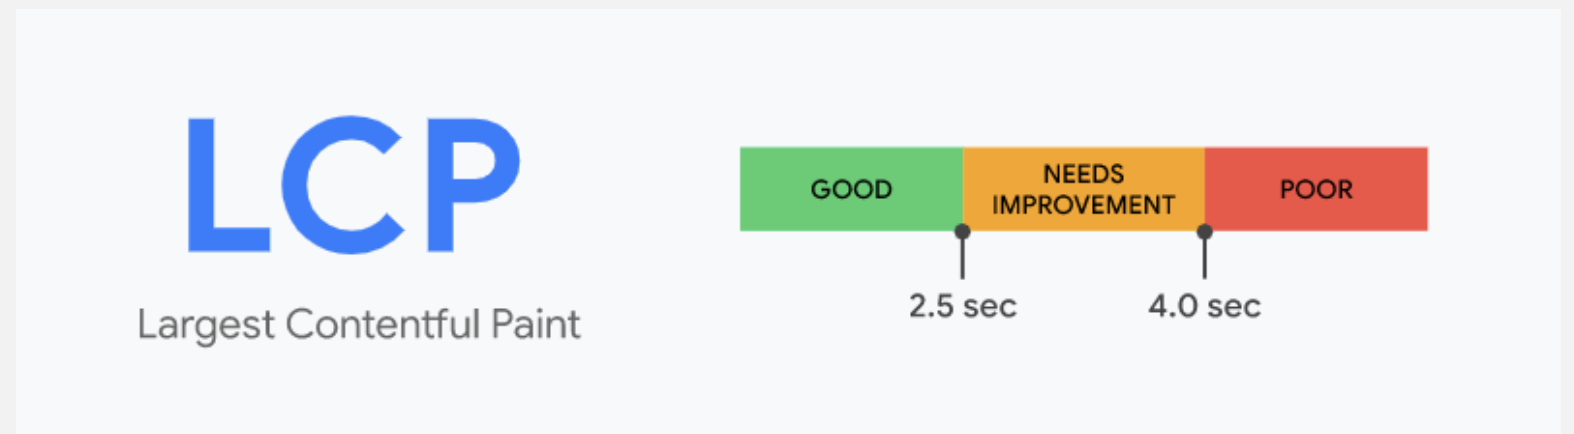Click the word "IMPROVEMENT" on orange bar
This screenshot has width=1574, height=434.
(1084, 205)
